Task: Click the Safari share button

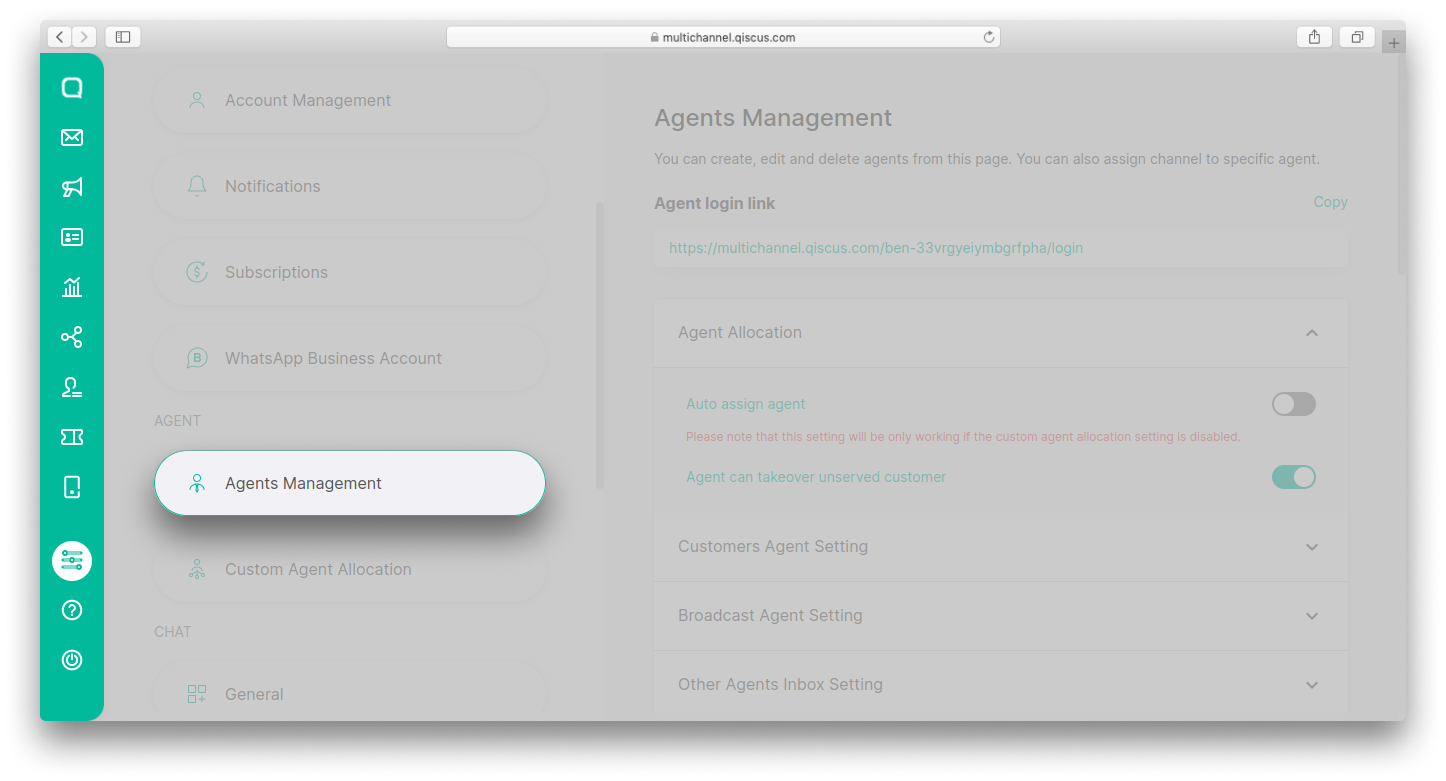Action: (1314, 37)
